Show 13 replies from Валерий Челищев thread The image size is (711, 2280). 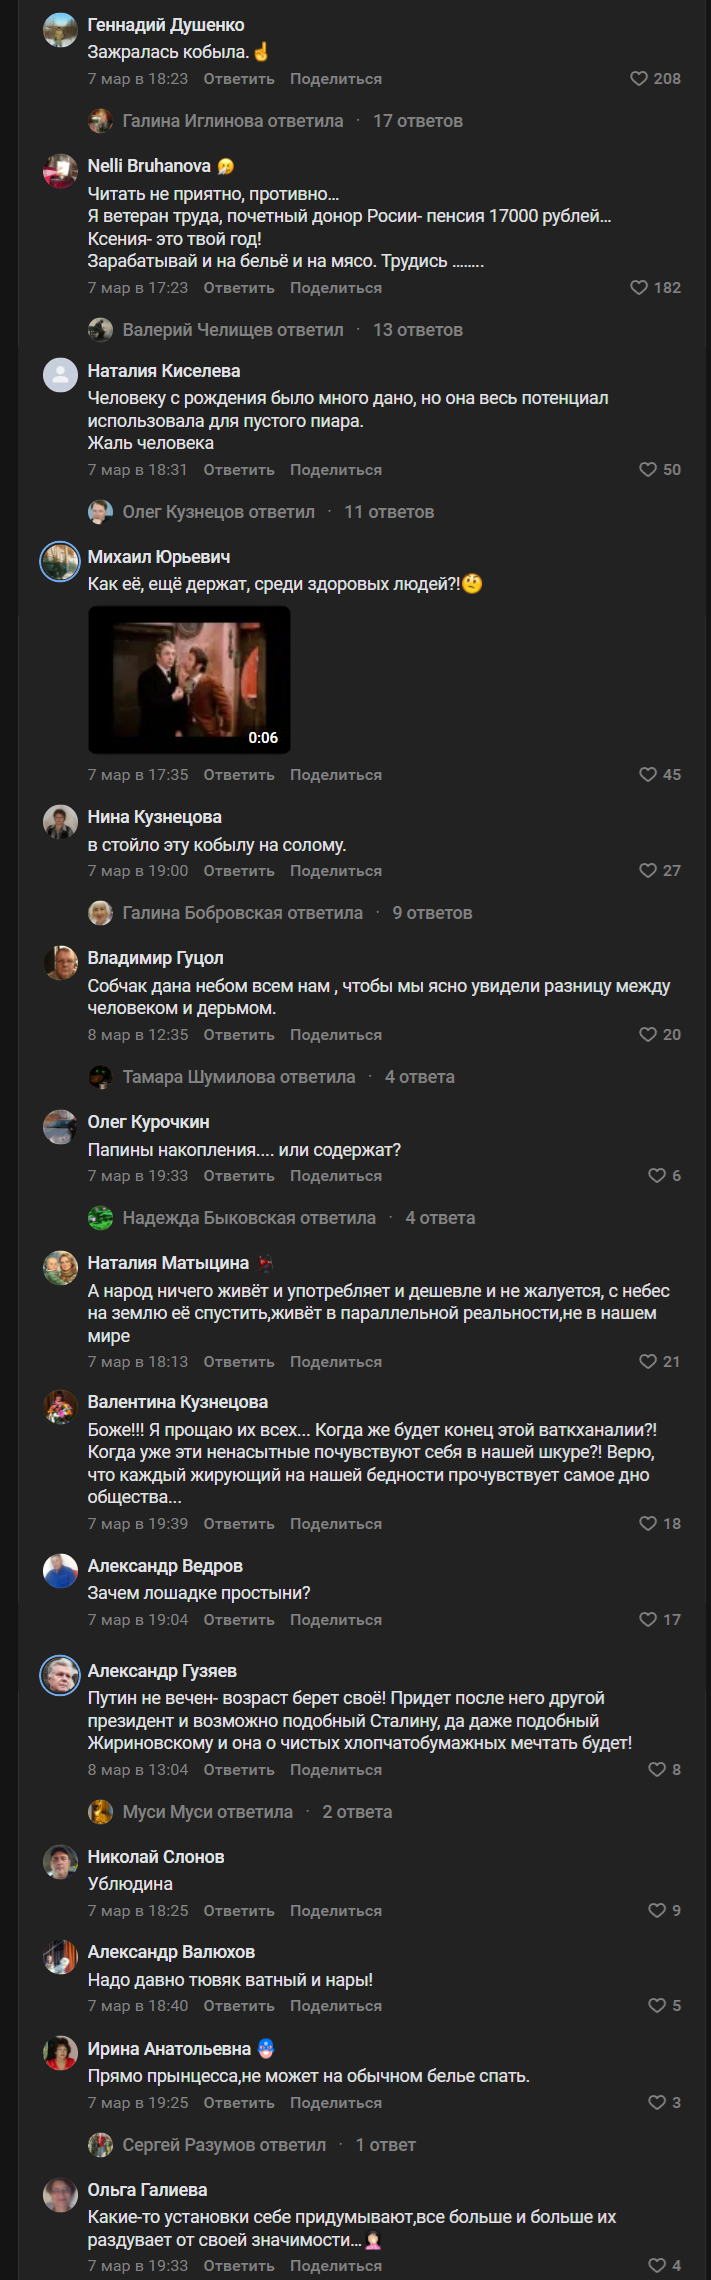click(x=417, y=330)
